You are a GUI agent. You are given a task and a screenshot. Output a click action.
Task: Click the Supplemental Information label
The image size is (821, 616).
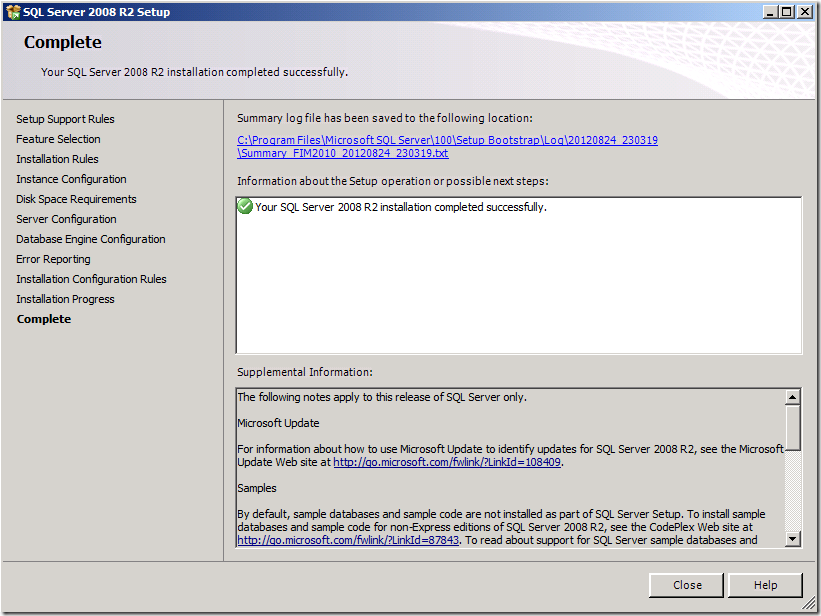pyautogui.click(x=305, y=372)
